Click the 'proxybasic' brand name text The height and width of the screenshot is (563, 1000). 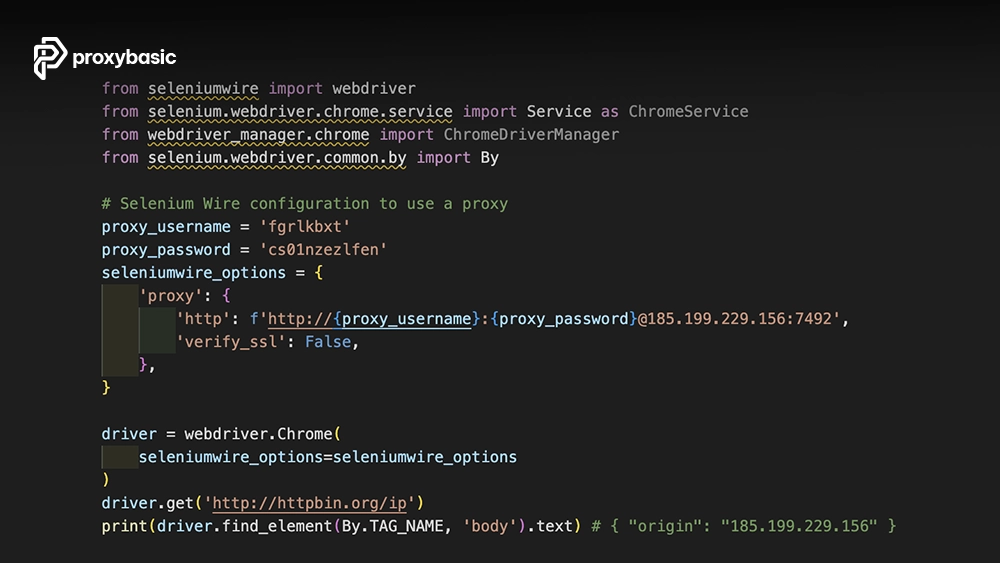tap(124, 58)
